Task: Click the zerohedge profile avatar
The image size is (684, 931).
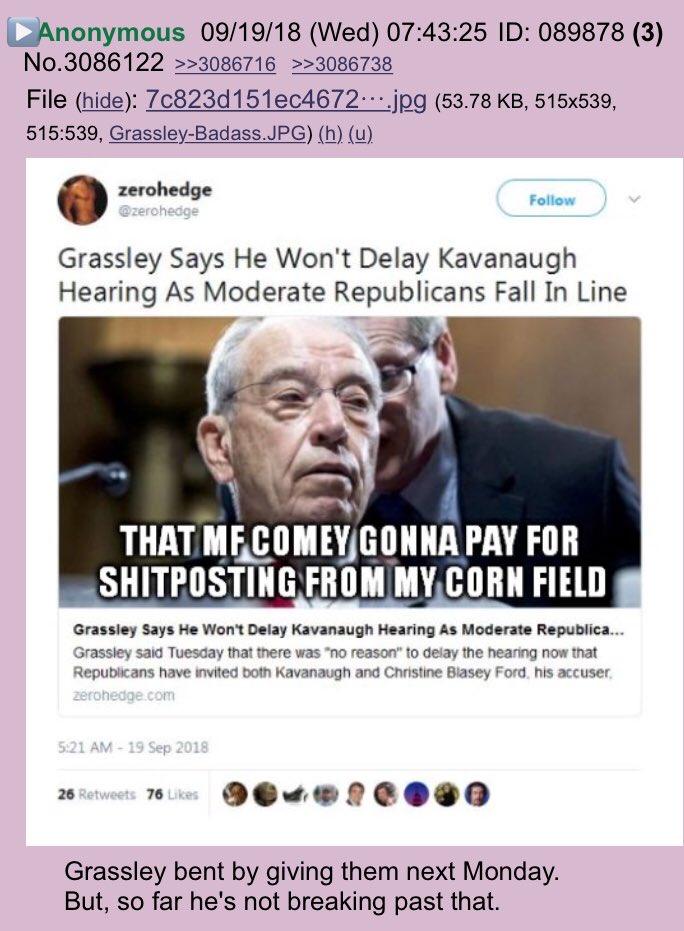Action: 82,200
